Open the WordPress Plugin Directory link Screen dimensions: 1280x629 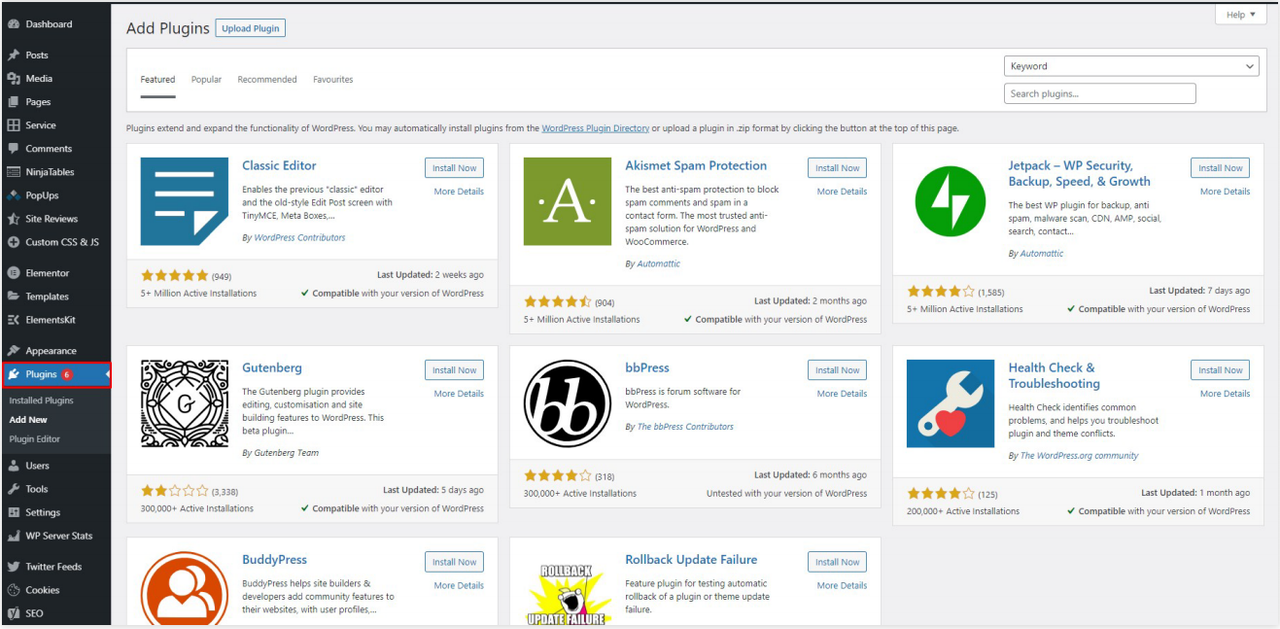595,129
